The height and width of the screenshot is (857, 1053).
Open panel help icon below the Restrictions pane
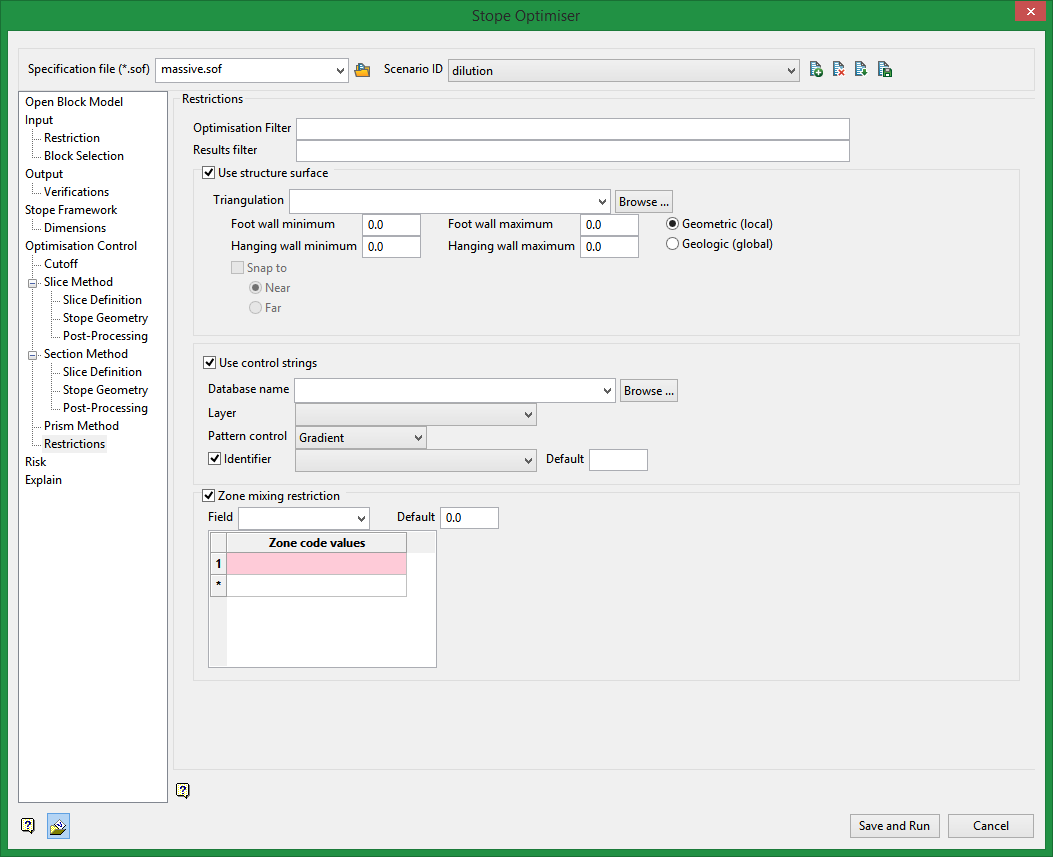click(x=182, y=791)
